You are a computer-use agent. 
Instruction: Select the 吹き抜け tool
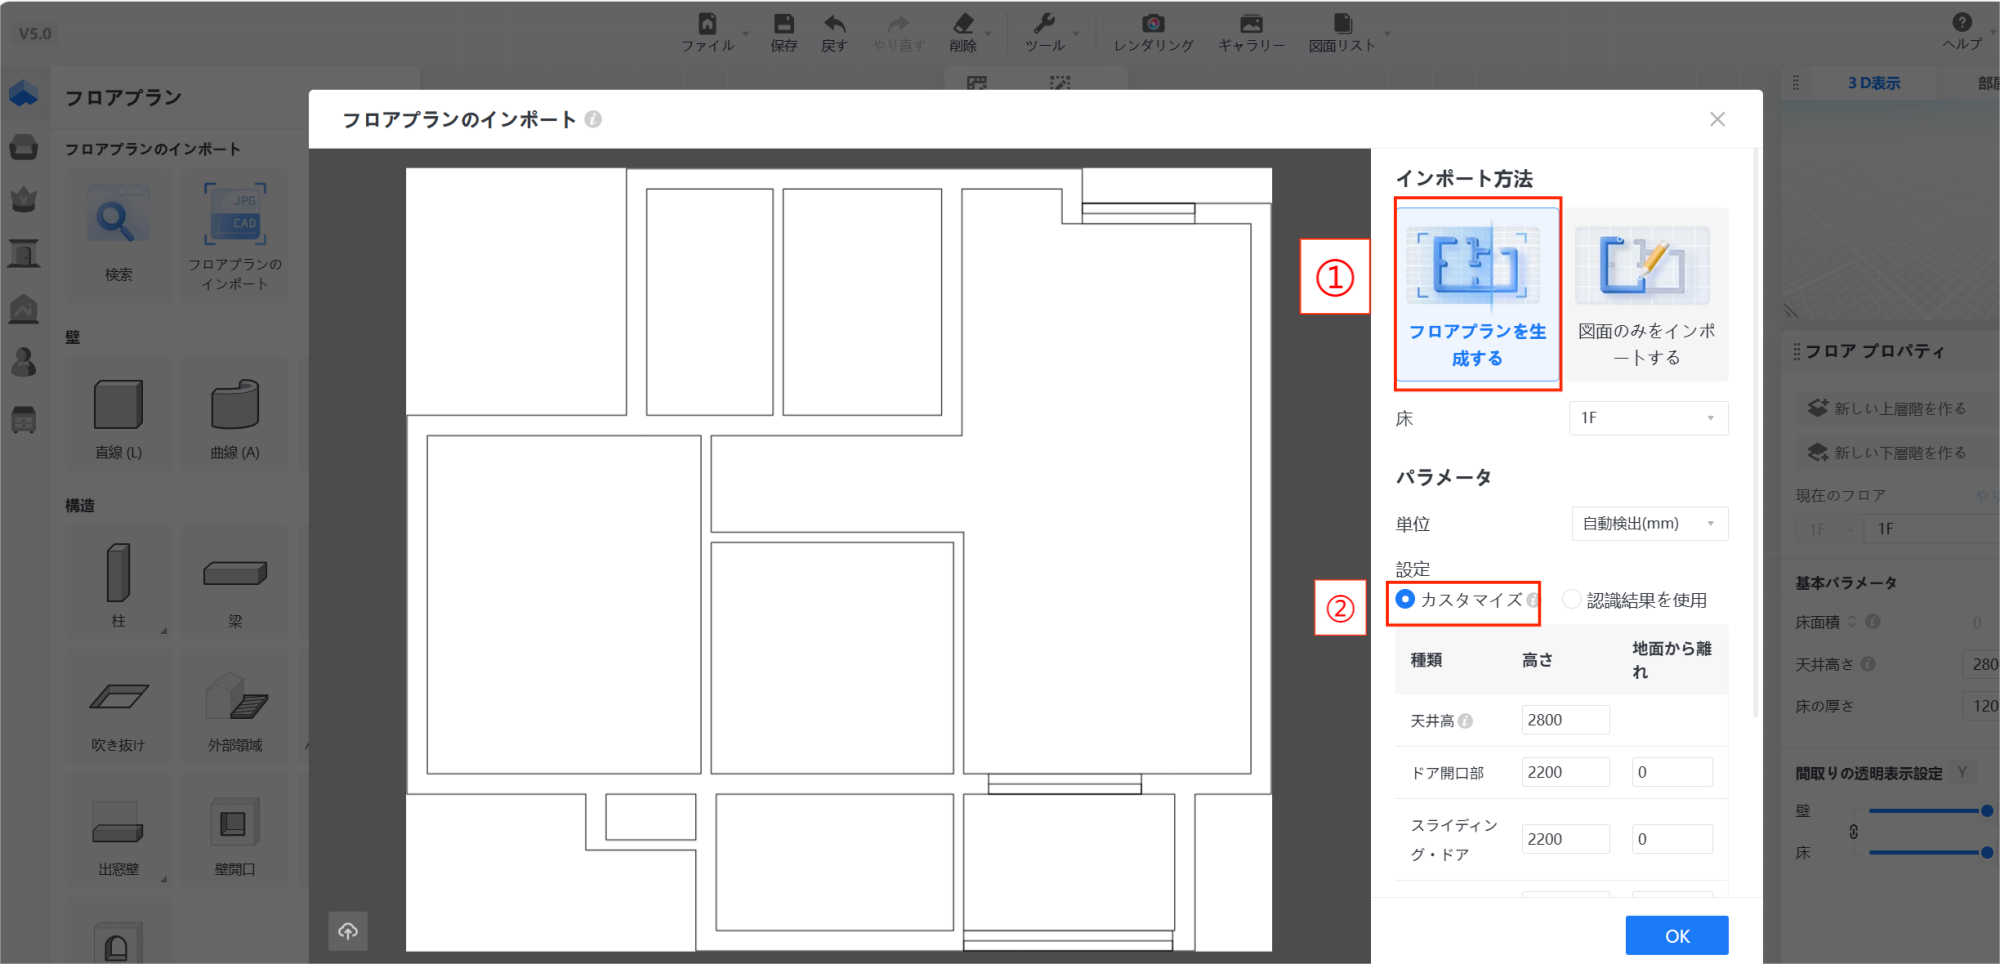[118, 708]
